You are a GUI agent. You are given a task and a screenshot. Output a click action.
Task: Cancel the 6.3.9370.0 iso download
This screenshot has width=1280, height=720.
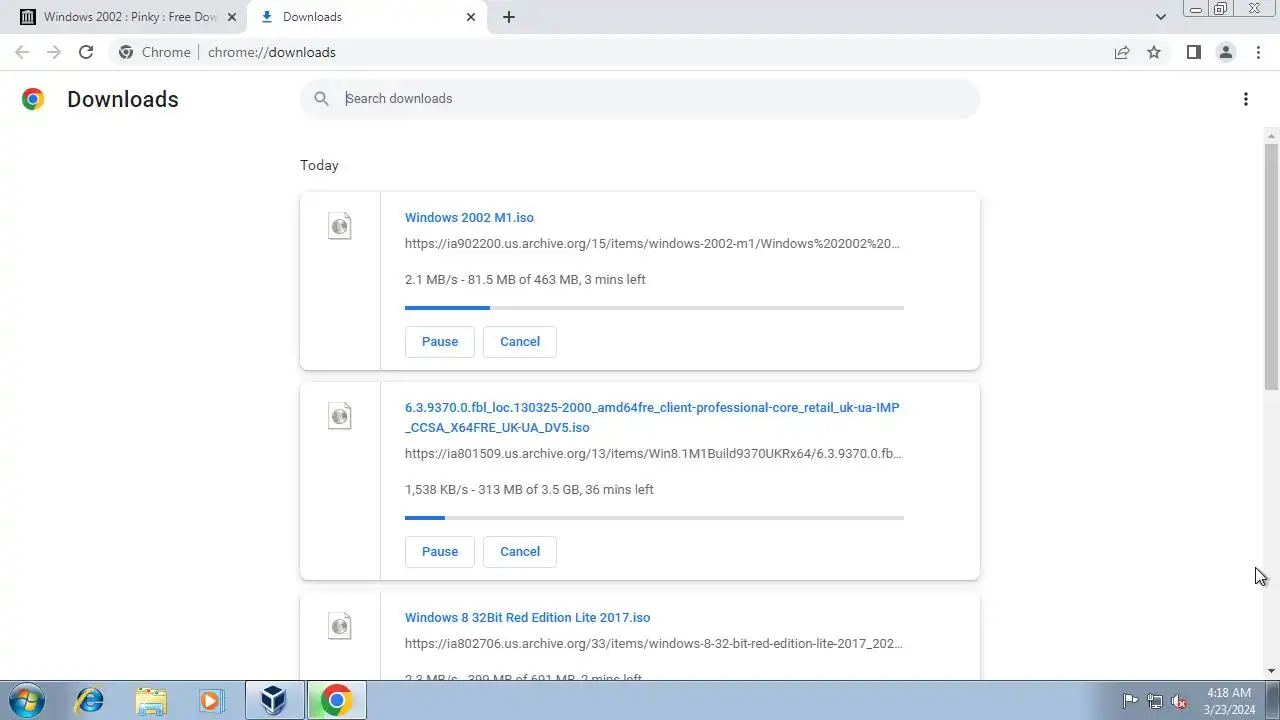[x=520, y=551]
